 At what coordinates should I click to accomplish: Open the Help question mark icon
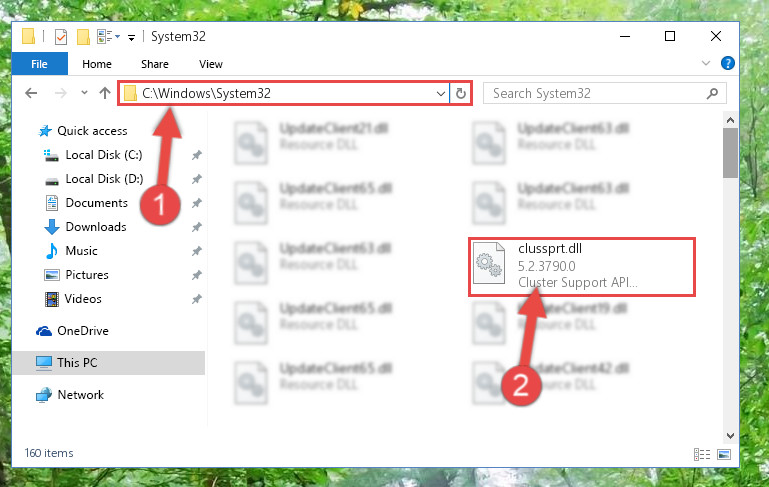click(x=727, y=63)
